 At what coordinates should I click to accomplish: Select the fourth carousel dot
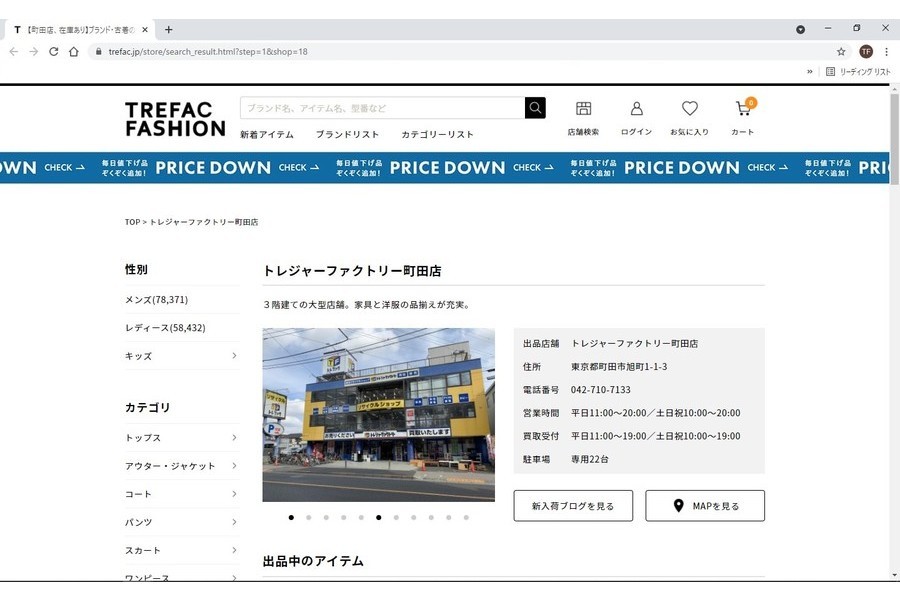[x=344, y=517]
